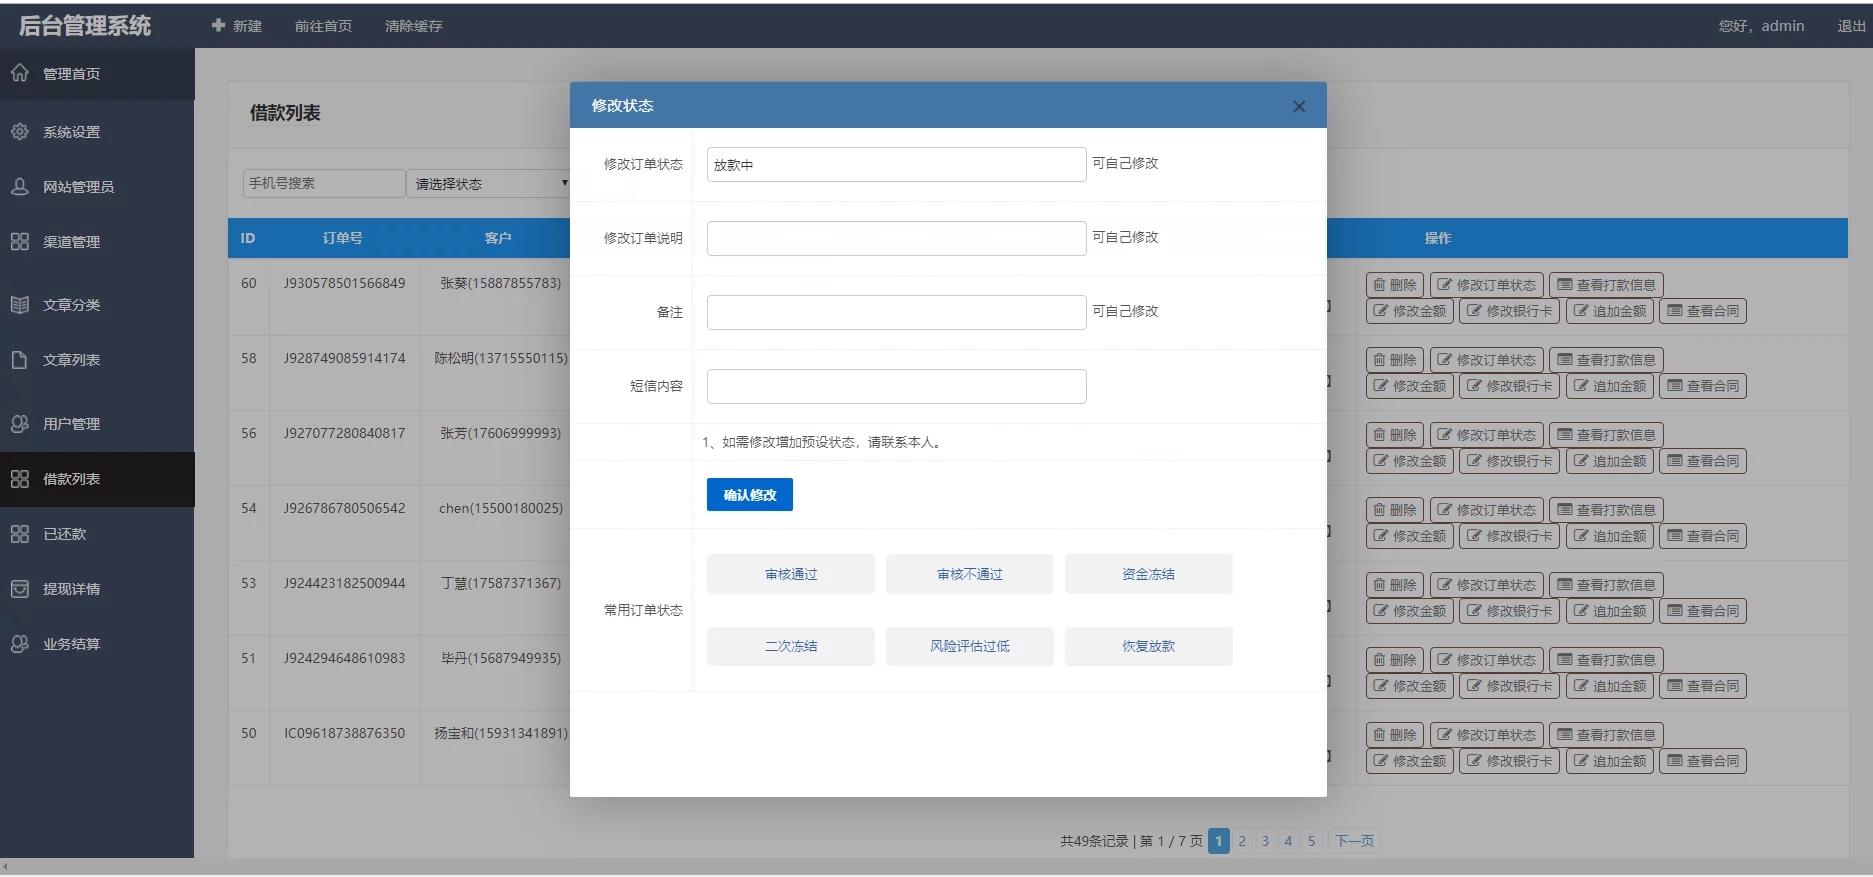
Task: Click the gear icon for 系统设置
Action: point(20,131)
